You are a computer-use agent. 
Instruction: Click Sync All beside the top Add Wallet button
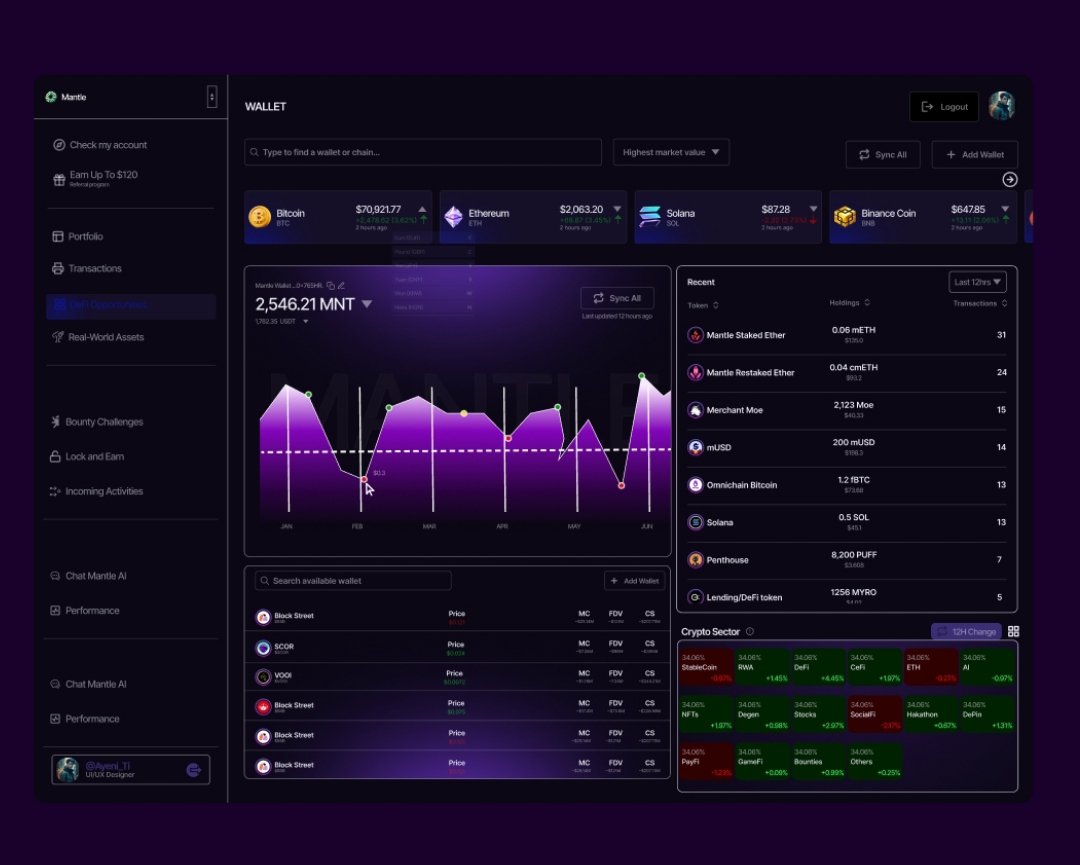tap(883, 155)
